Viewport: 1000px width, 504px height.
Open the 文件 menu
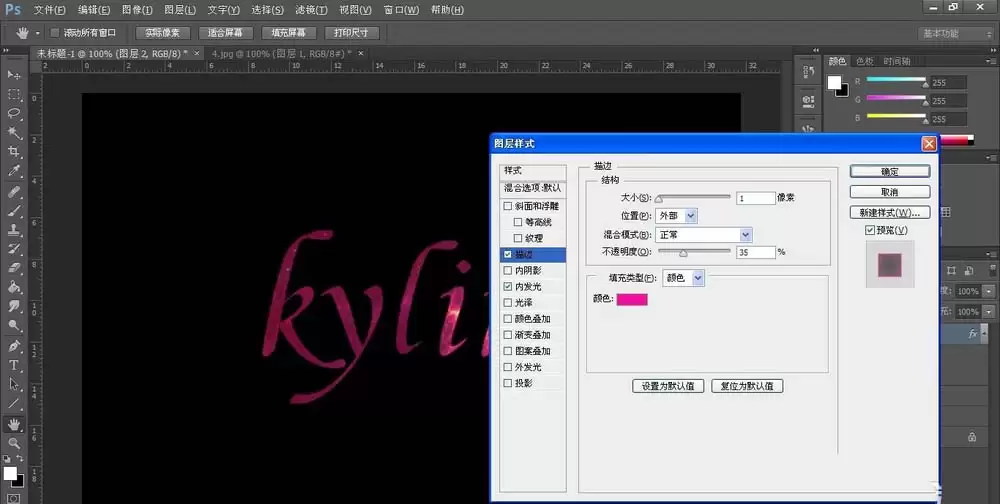(50, 10)
